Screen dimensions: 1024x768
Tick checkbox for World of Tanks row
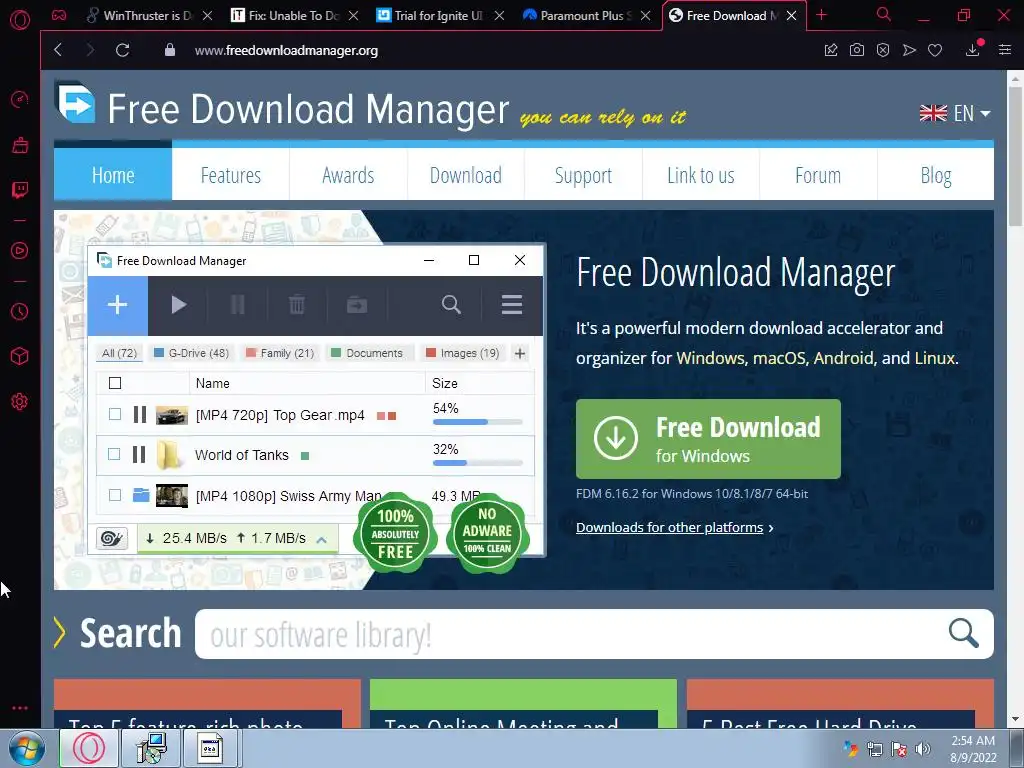[x=114, y=454]
